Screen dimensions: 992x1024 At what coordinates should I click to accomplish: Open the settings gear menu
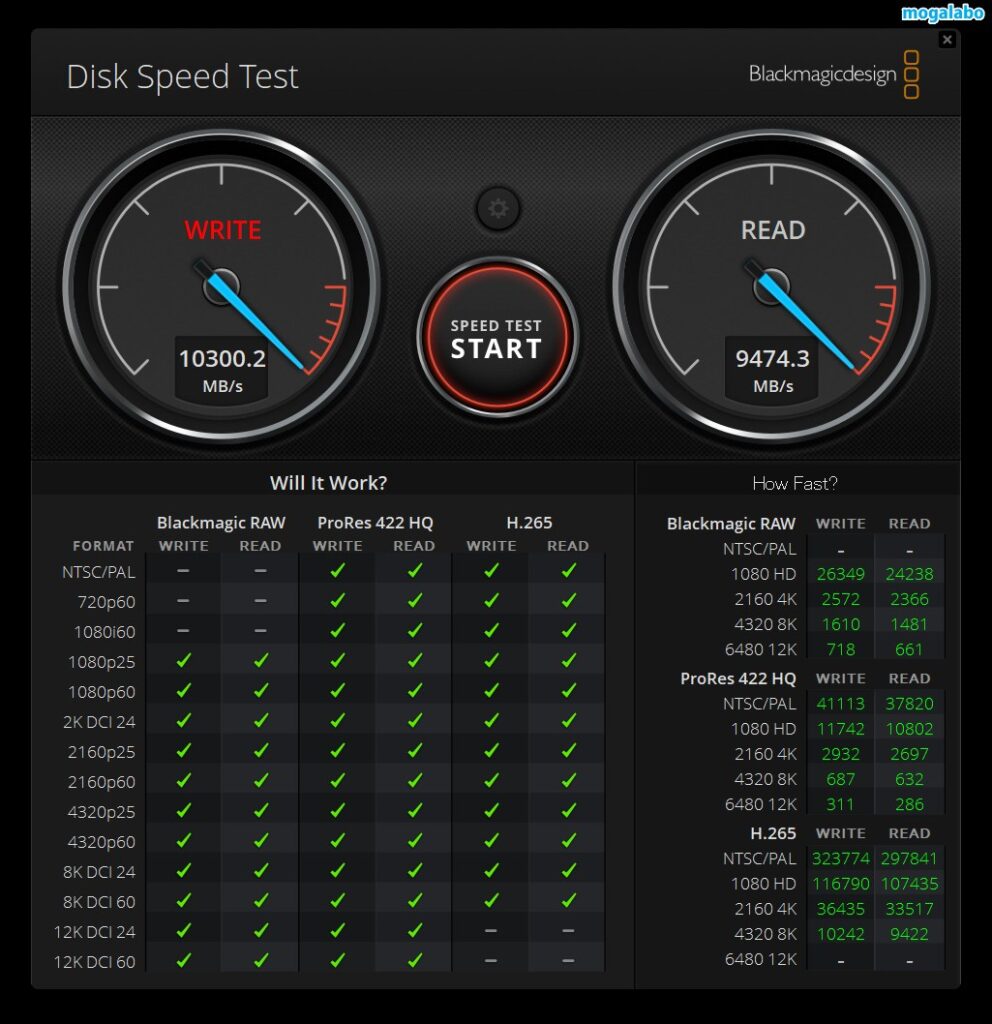coord(497,209)
